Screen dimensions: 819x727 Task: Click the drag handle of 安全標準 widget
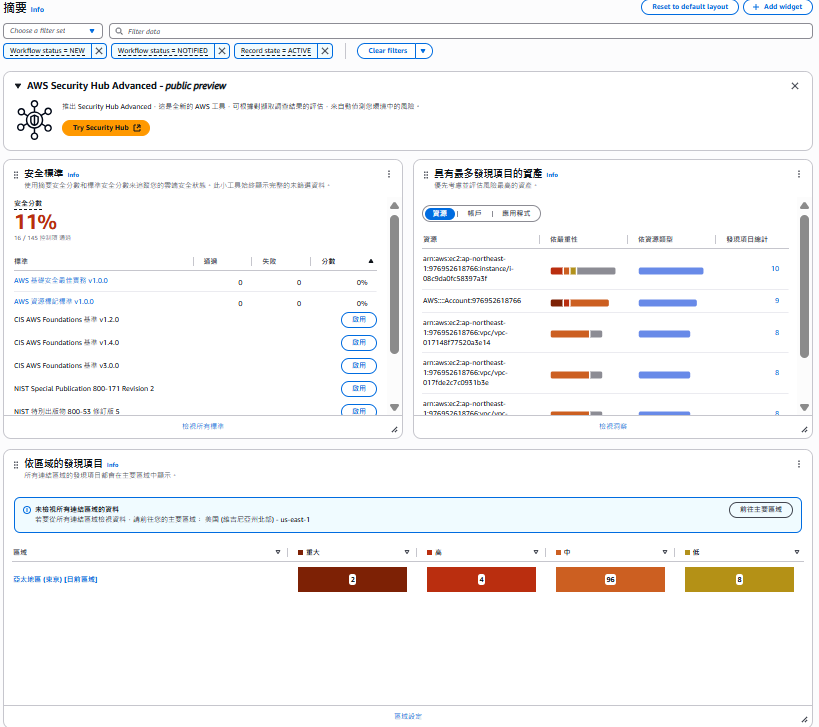pyautogui.click(x=16, y=174)
